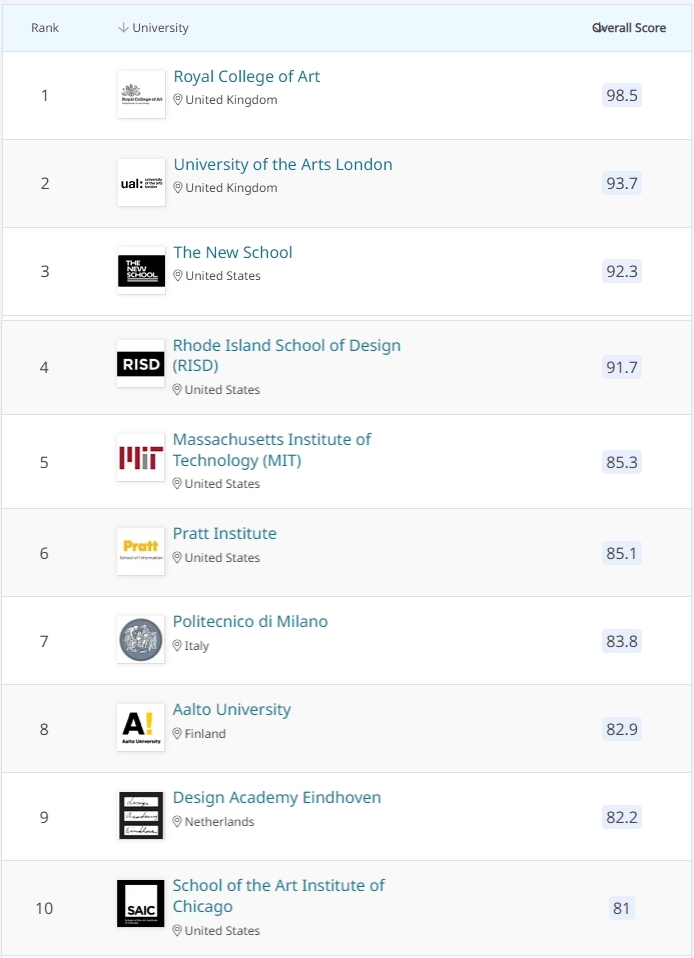This screenshot has height=958, width=694.
Task: Click The New School logo
Action: coord(141,271)
